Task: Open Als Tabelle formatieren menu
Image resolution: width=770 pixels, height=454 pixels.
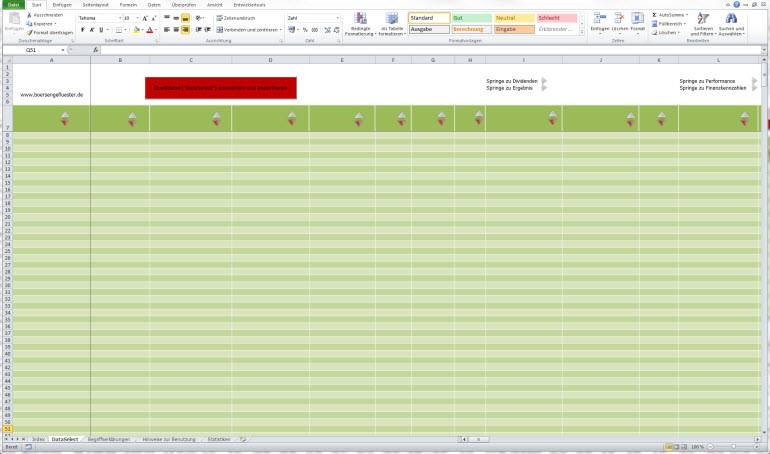Action: pyautogui.click(x=392, y=24)
